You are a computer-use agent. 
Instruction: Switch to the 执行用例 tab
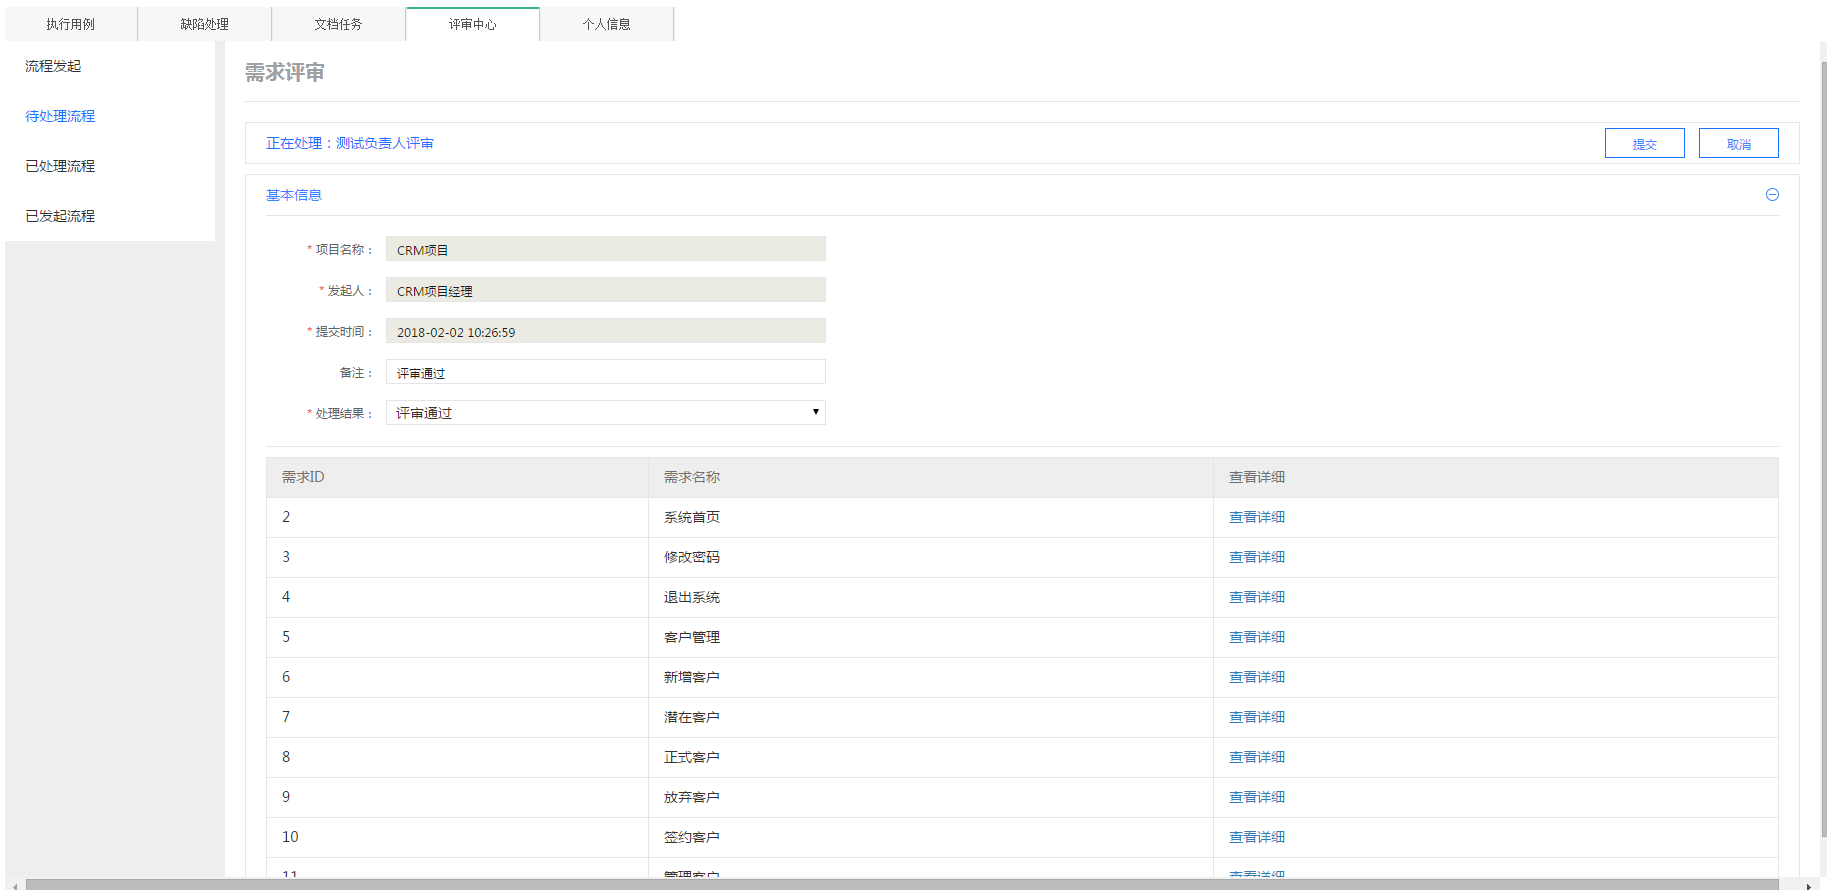tap(70, 24)
